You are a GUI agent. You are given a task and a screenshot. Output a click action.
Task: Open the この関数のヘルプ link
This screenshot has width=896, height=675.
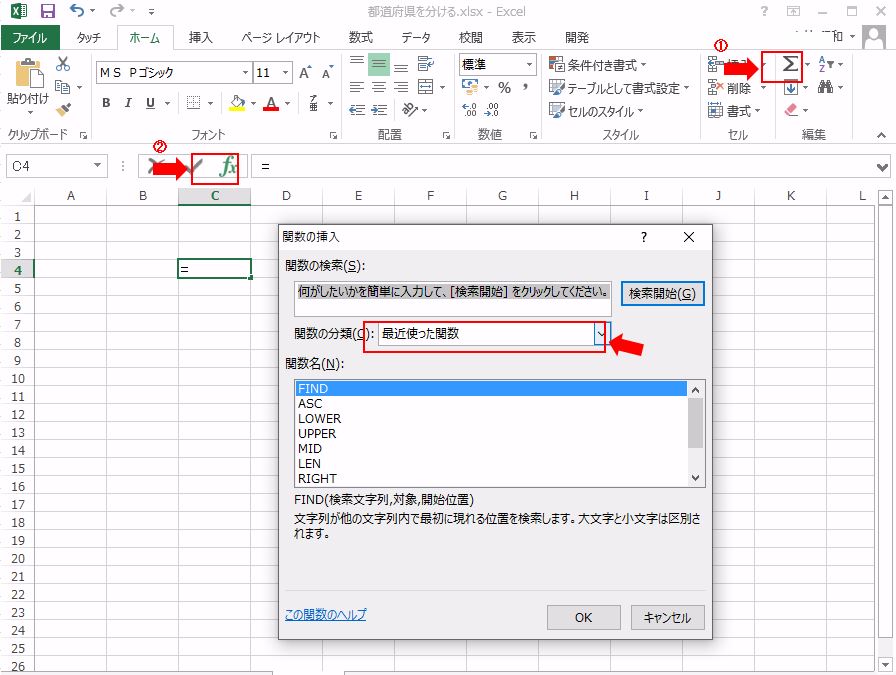tap(325, 614)
